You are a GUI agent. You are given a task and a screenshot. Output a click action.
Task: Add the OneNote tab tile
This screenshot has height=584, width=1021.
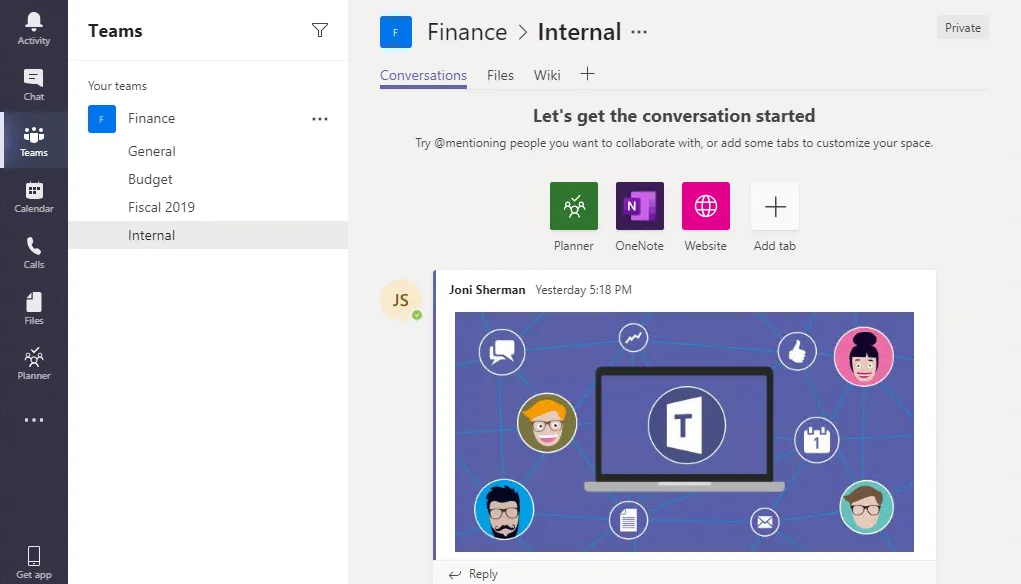click(640, 207)
